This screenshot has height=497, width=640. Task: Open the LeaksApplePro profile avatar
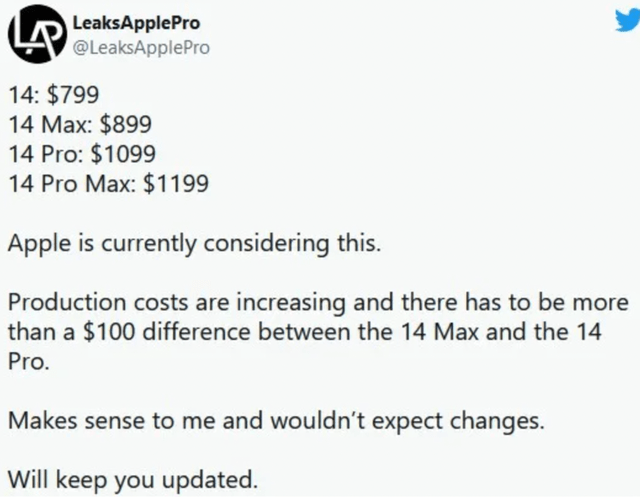click(38, 34)
